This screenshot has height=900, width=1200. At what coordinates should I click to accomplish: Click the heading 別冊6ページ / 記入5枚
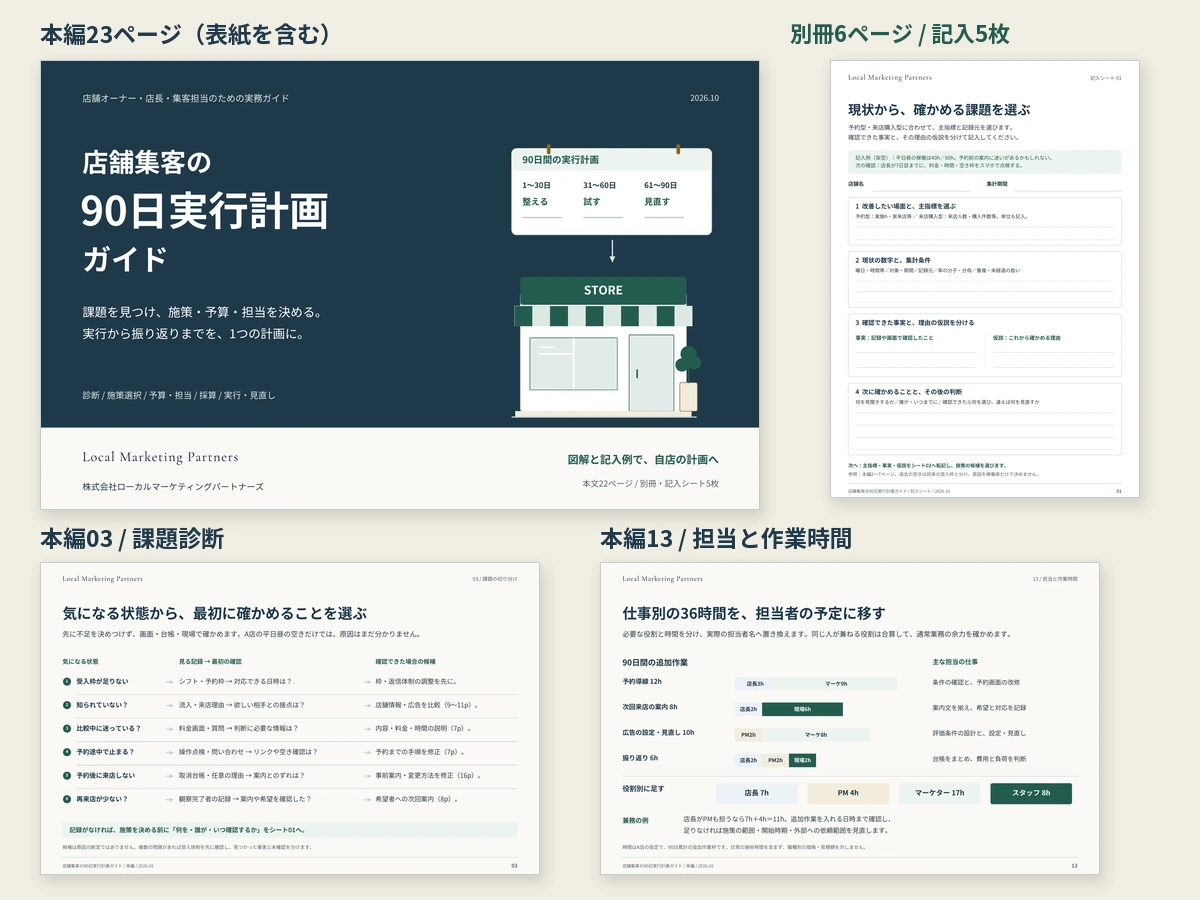coord(899,34)
